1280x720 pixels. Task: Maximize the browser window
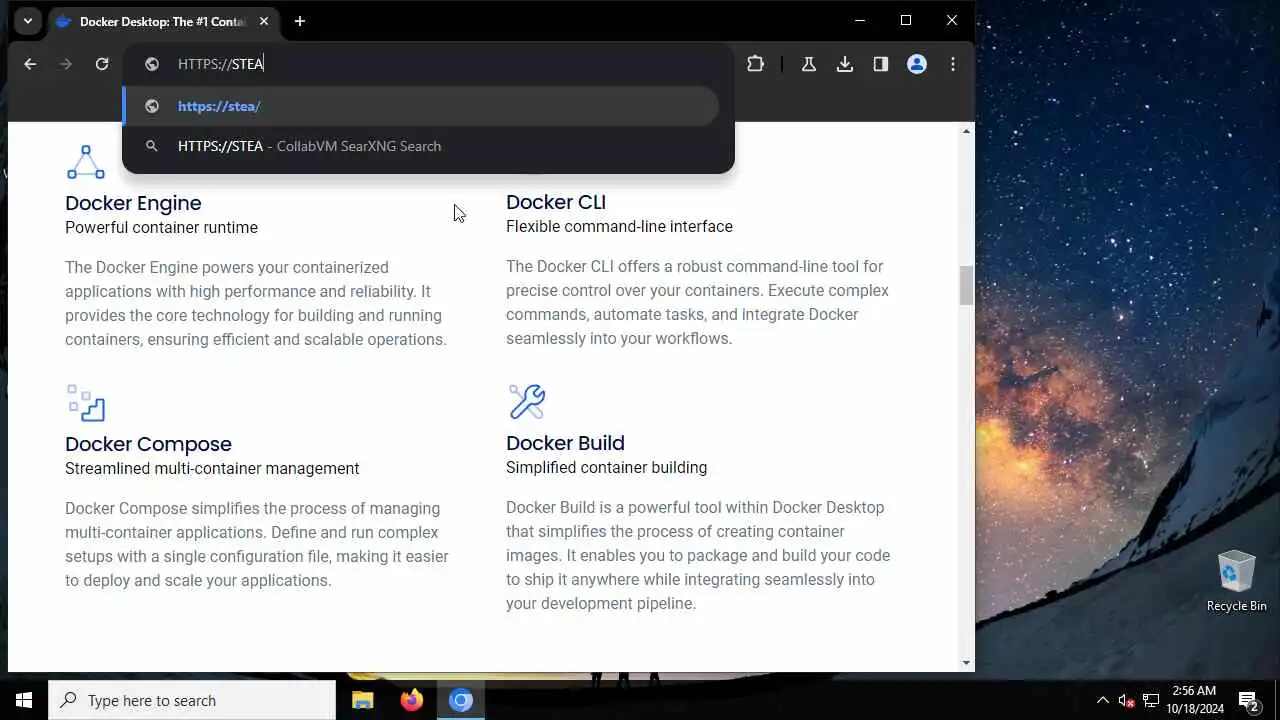tap(906, 20)
